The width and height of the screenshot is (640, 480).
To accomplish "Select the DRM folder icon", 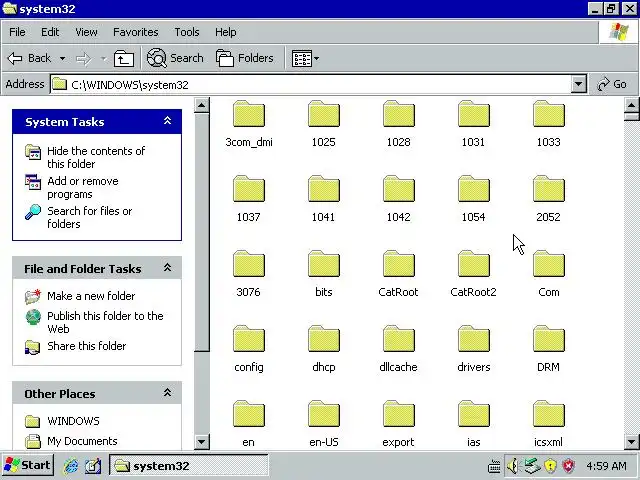I will 549,339.
